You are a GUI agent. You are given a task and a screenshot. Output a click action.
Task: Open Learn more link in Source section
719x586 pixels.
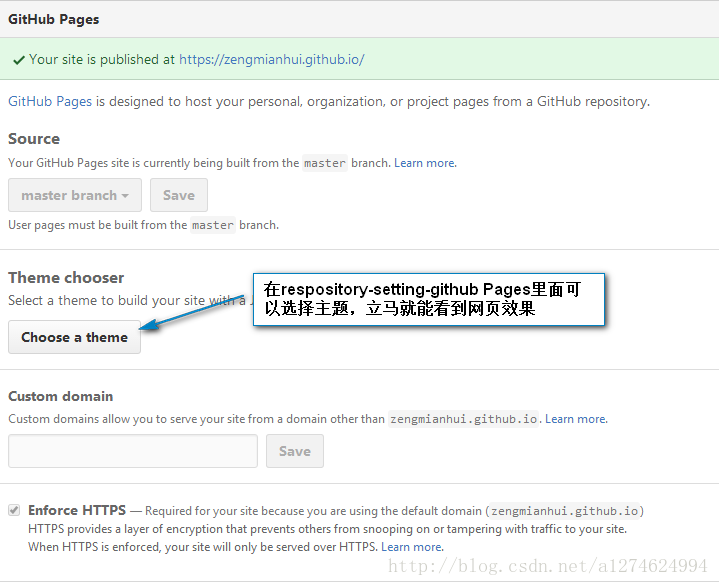[425, 163]
